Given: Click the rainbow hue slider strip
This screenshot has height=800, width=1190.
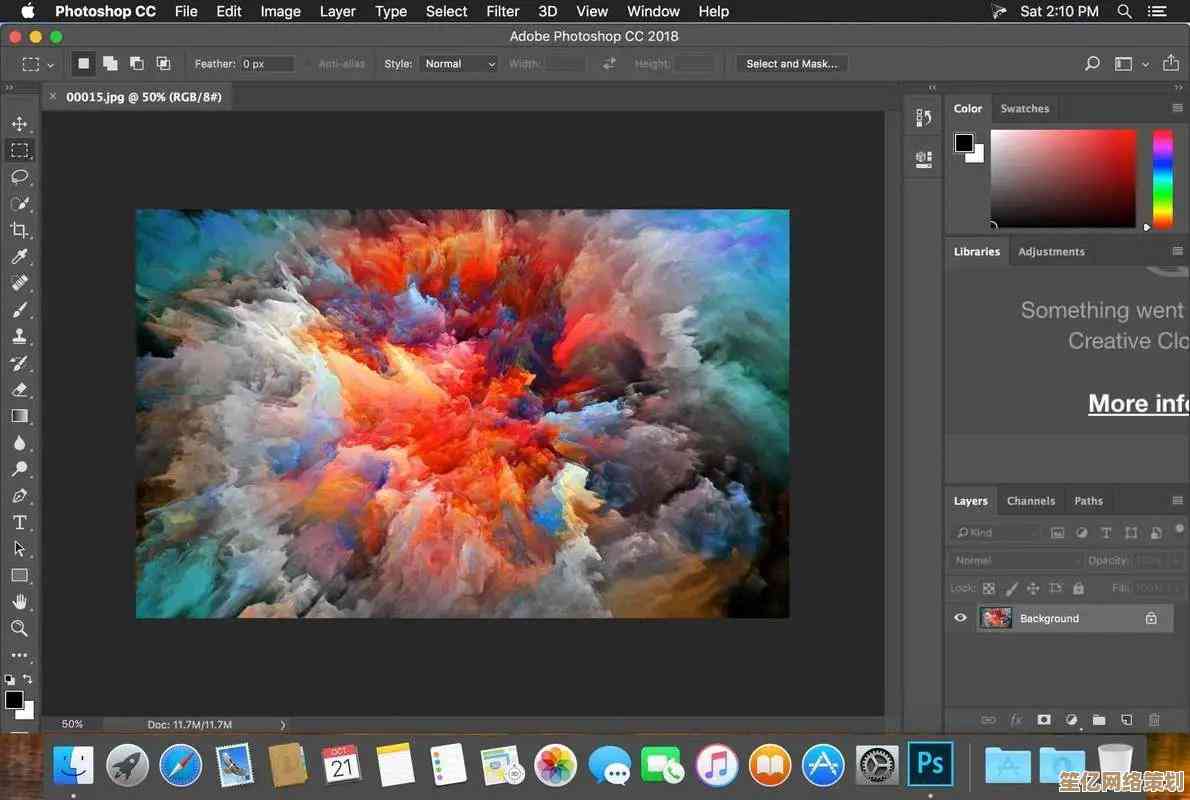Looking at the screenshot, I should (x=1163, y=178).
